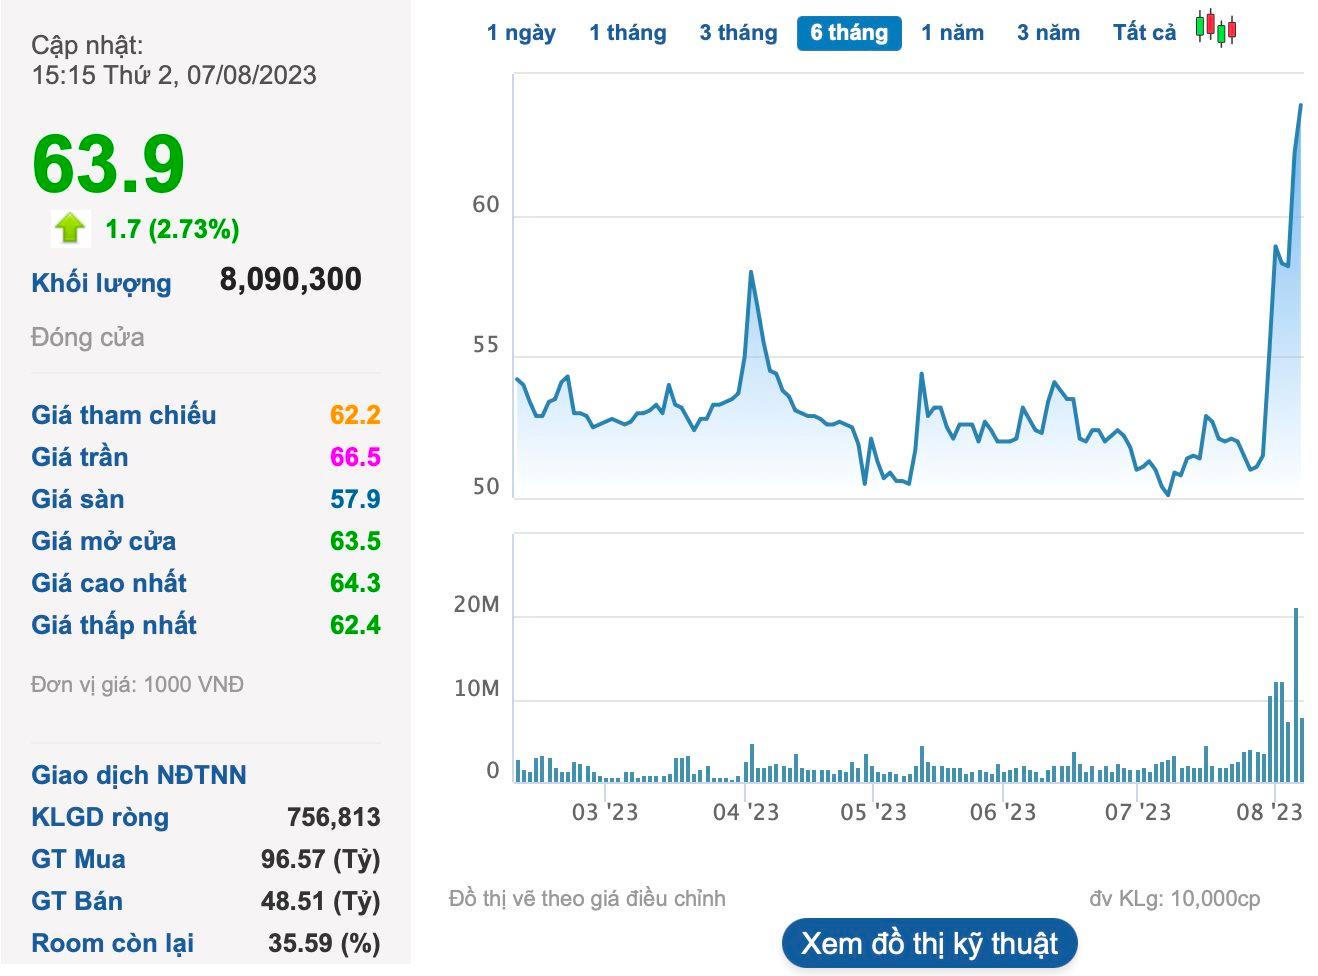The image size is (1318, 976).
Task: Click the '08 '23' axis label
Action: pyautogui.click(x=1269, y=811)
